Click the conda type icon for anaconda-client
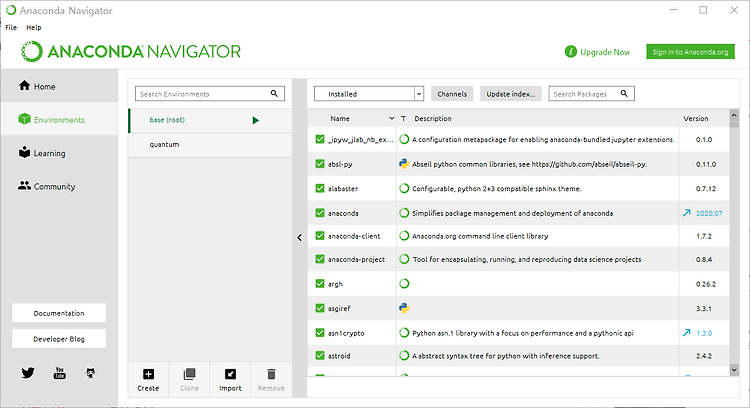750x408 pixels. click(x=404, y=236)
